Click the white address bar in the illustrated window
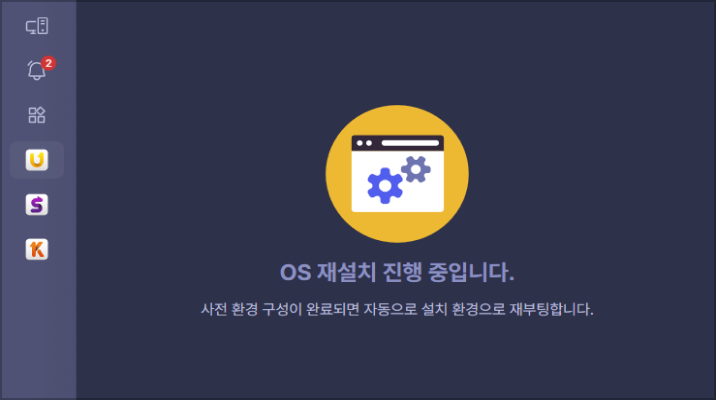This screenshot has height=400, width=716. pyautogui.click(x=410, y=143)
